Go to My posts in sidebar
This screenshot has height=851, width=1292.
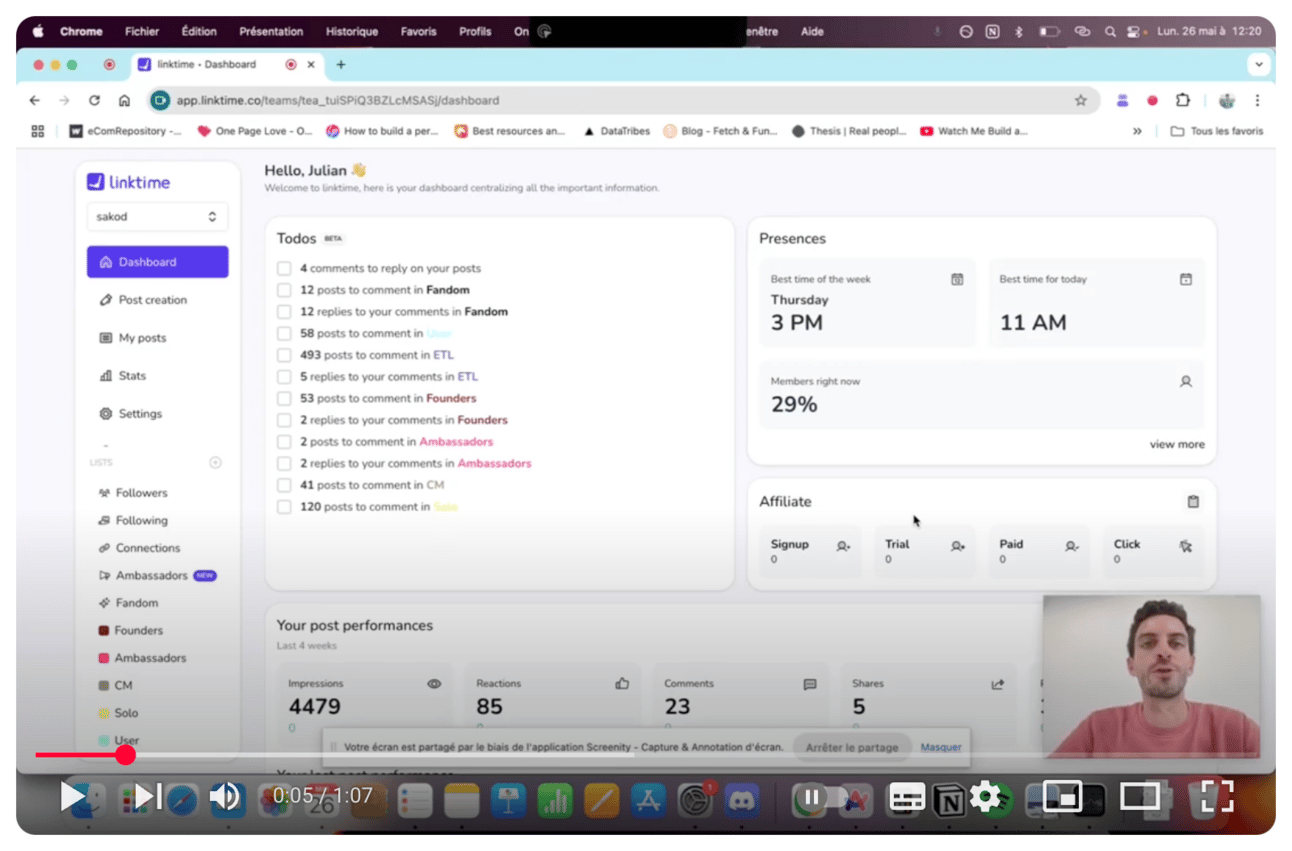pos(133,338)
